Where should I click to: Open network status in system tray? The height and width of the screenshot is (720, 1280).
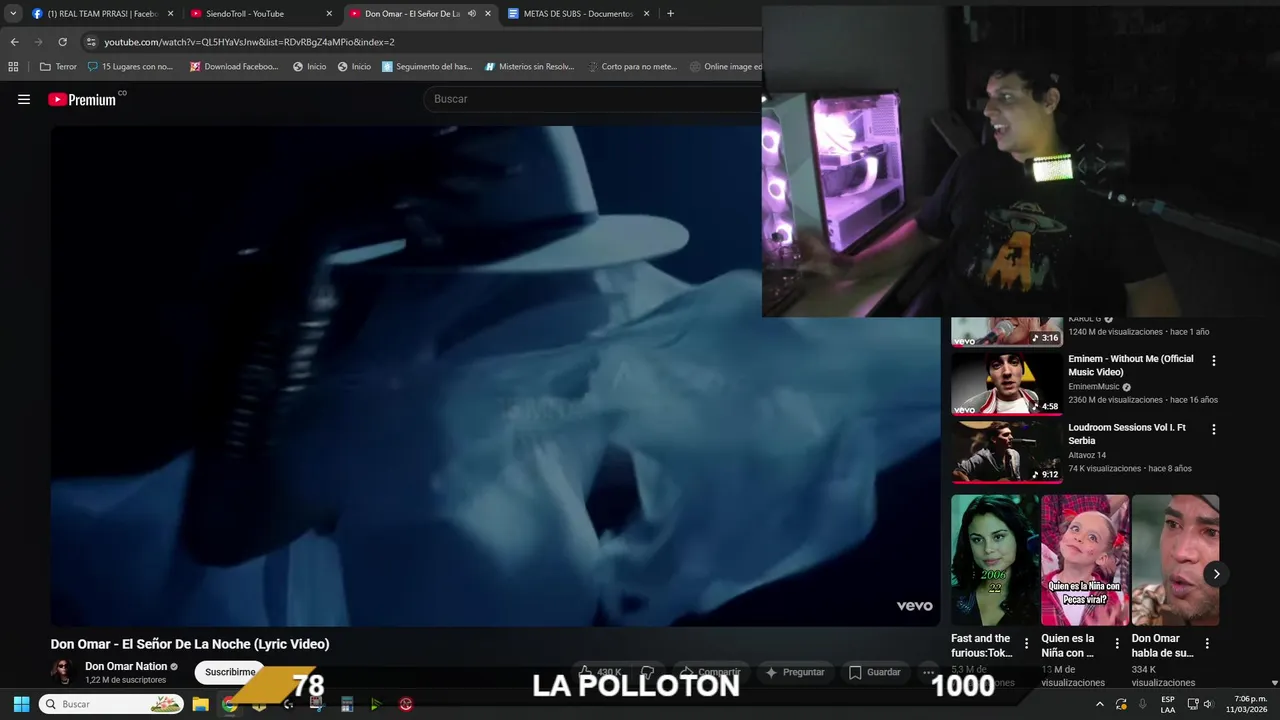click(1192, 704)
